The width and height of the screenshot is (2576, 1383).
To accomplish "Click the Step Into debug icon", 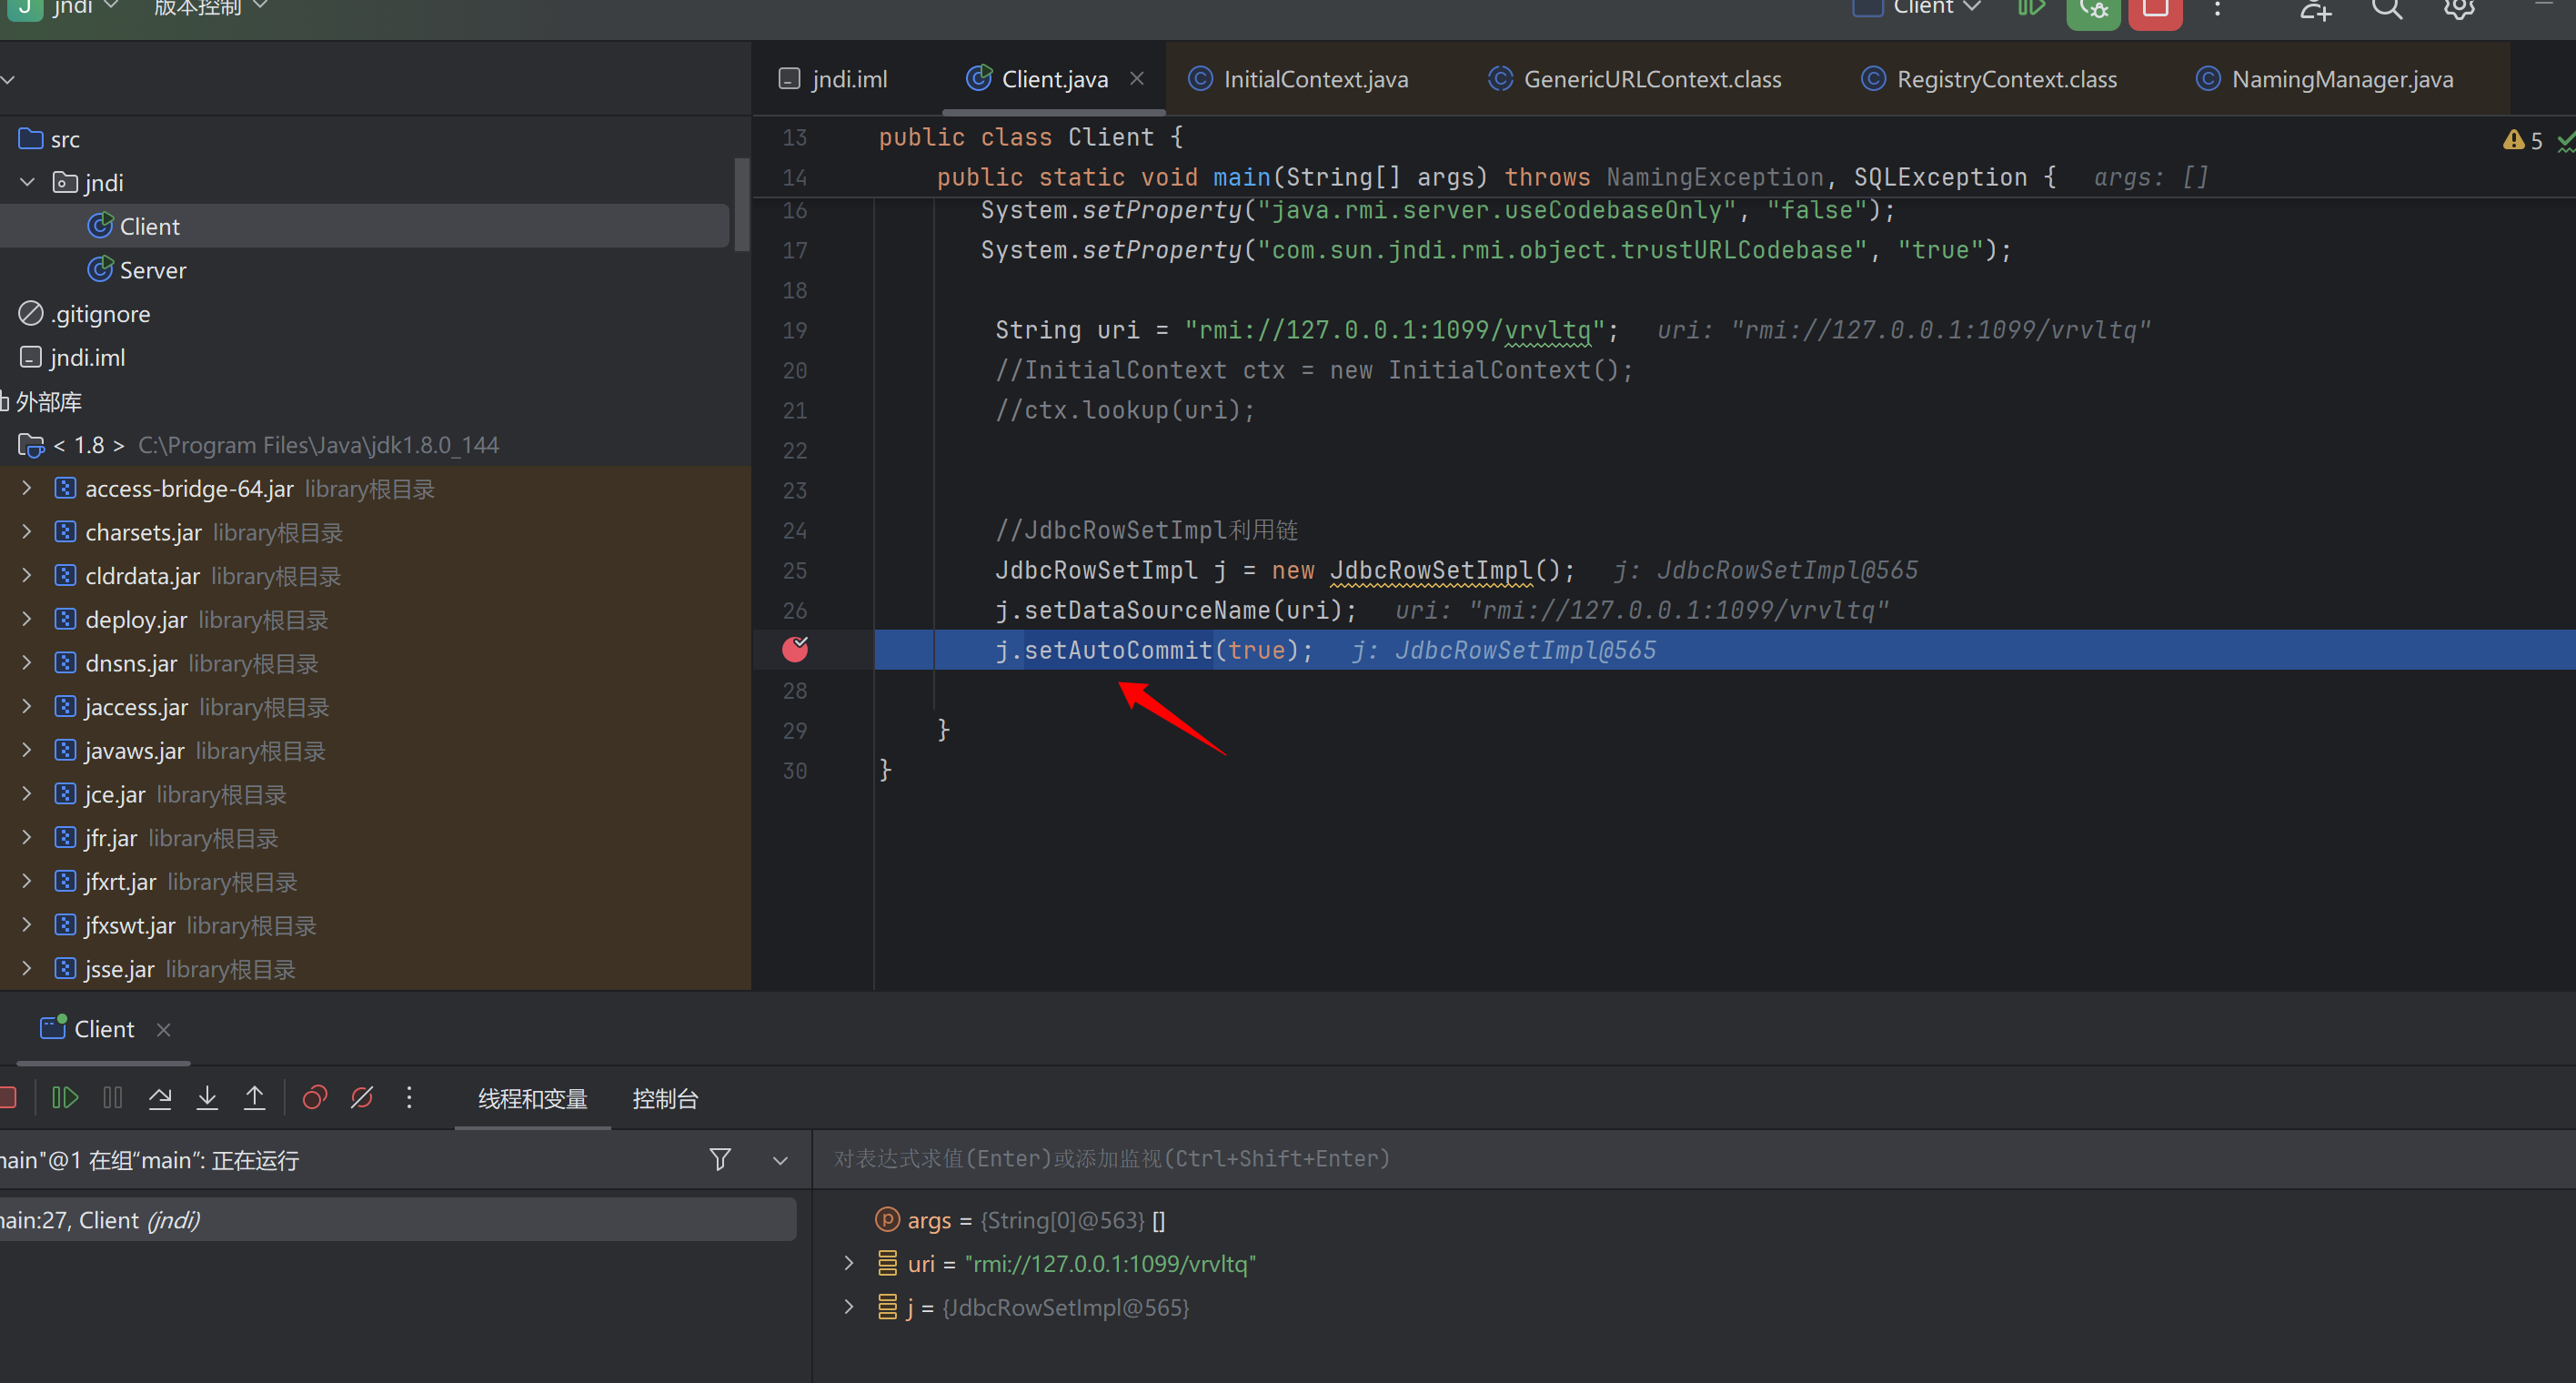I will point(207,1098).
